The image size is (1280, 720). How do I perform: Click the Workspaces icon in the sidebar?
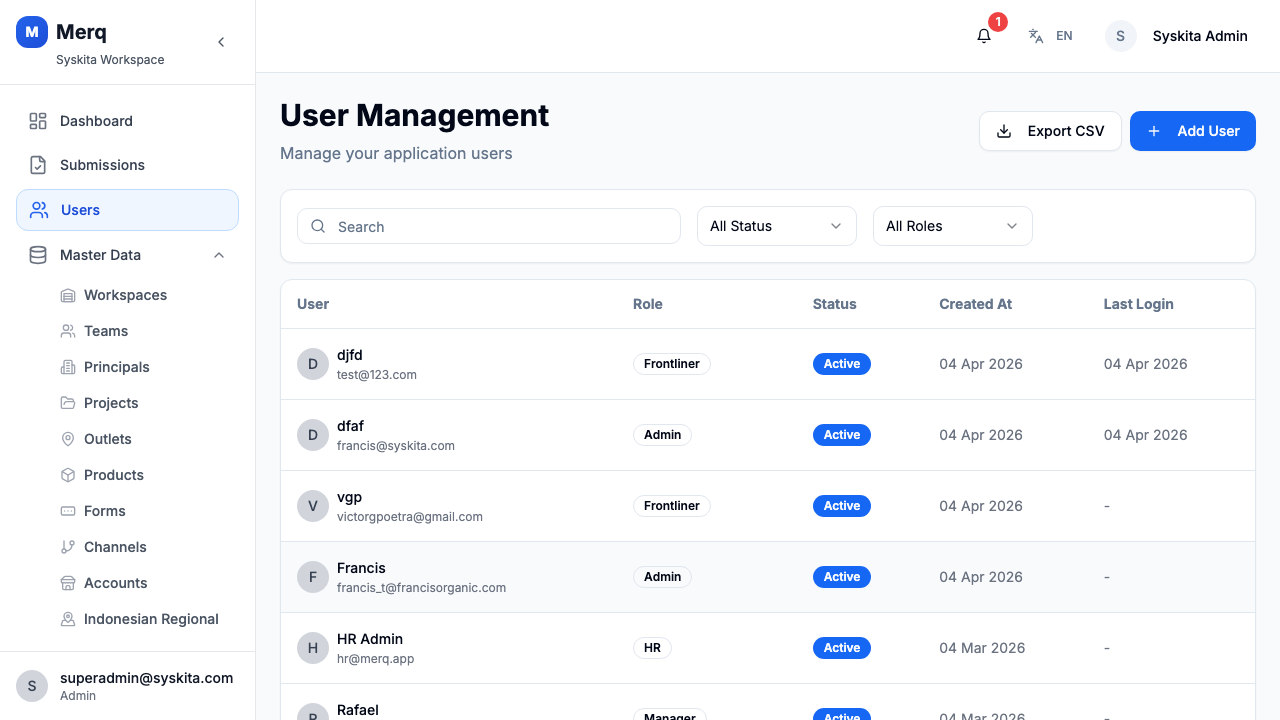[x=68, y=295]
